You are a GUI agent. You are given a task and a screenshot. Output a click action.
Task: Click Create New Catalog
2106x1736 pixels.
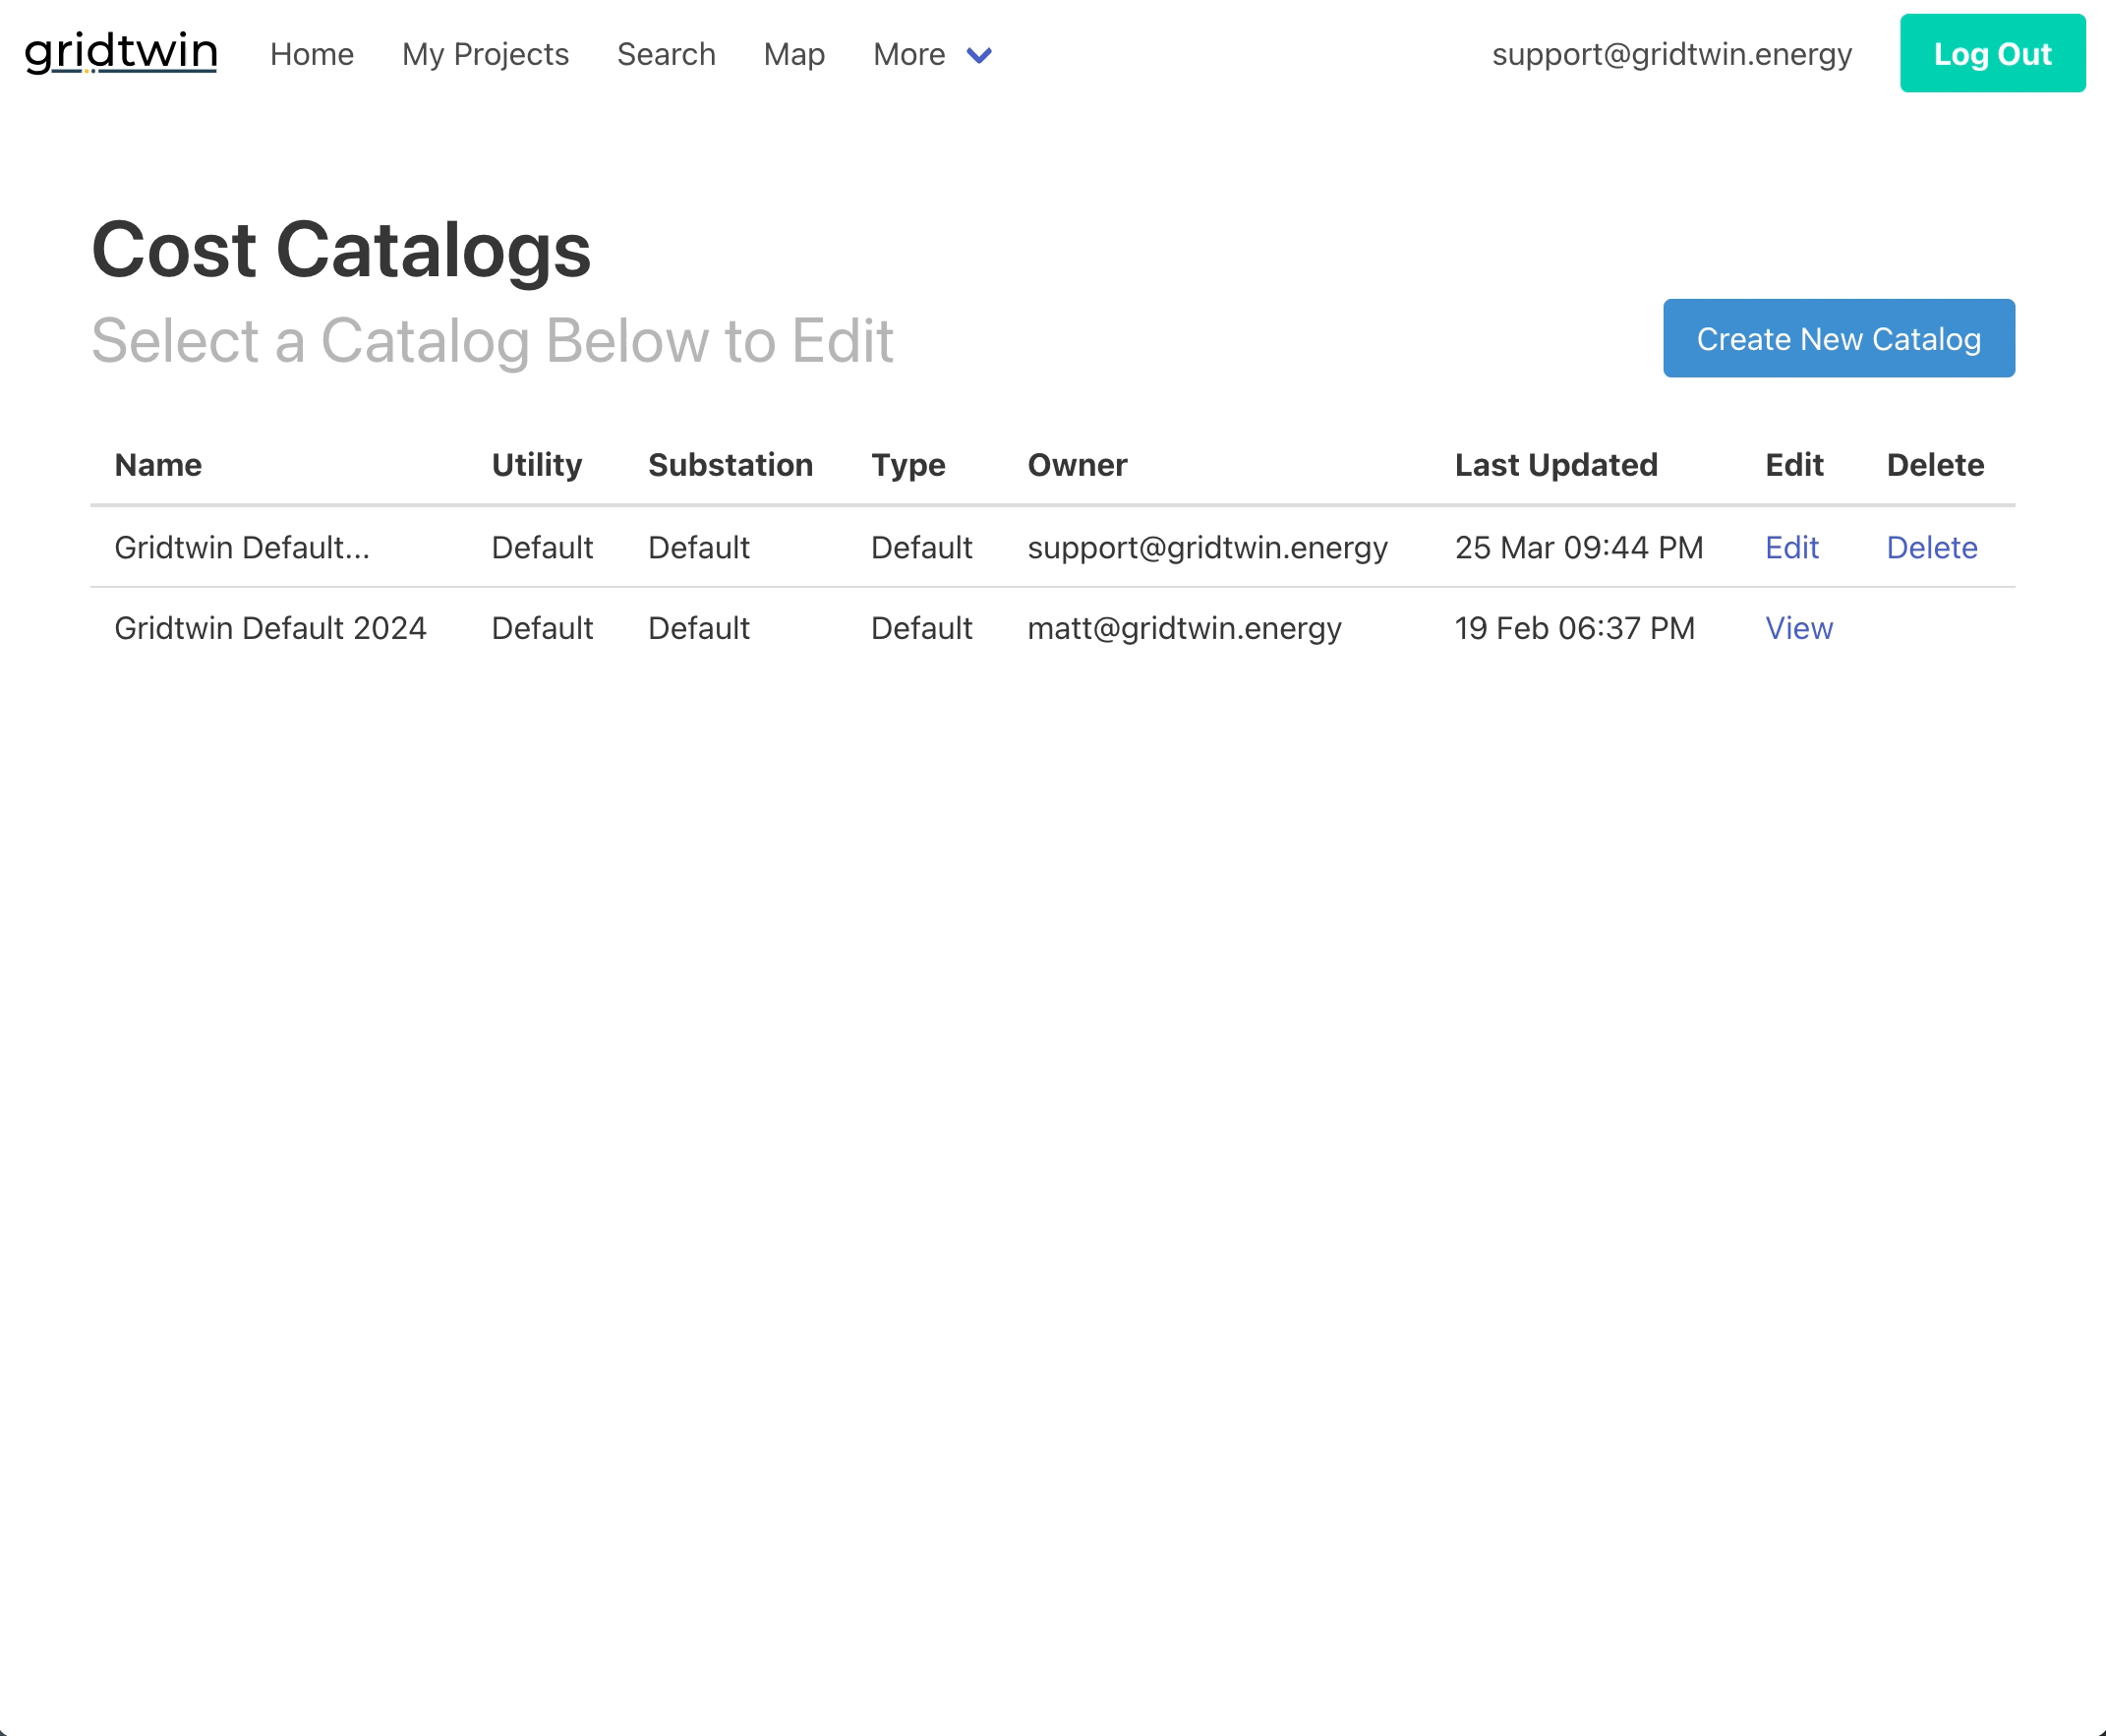pyautogui.click(x=1838, y=338)
